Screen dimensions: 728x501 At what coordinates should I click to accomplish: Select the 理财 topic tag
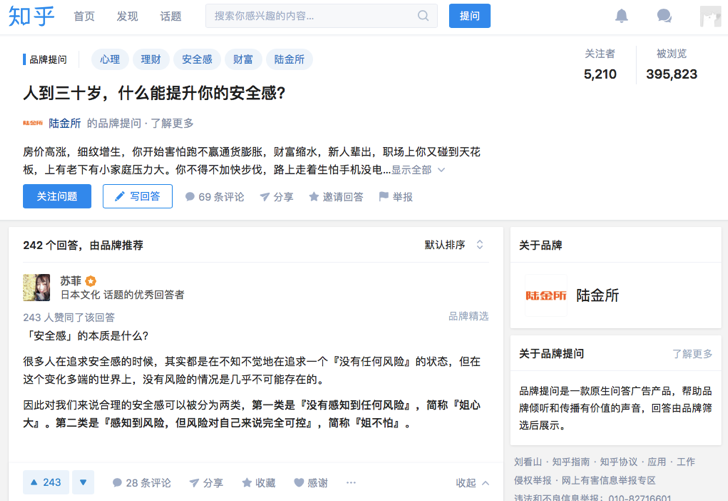(x=151, y=59)
